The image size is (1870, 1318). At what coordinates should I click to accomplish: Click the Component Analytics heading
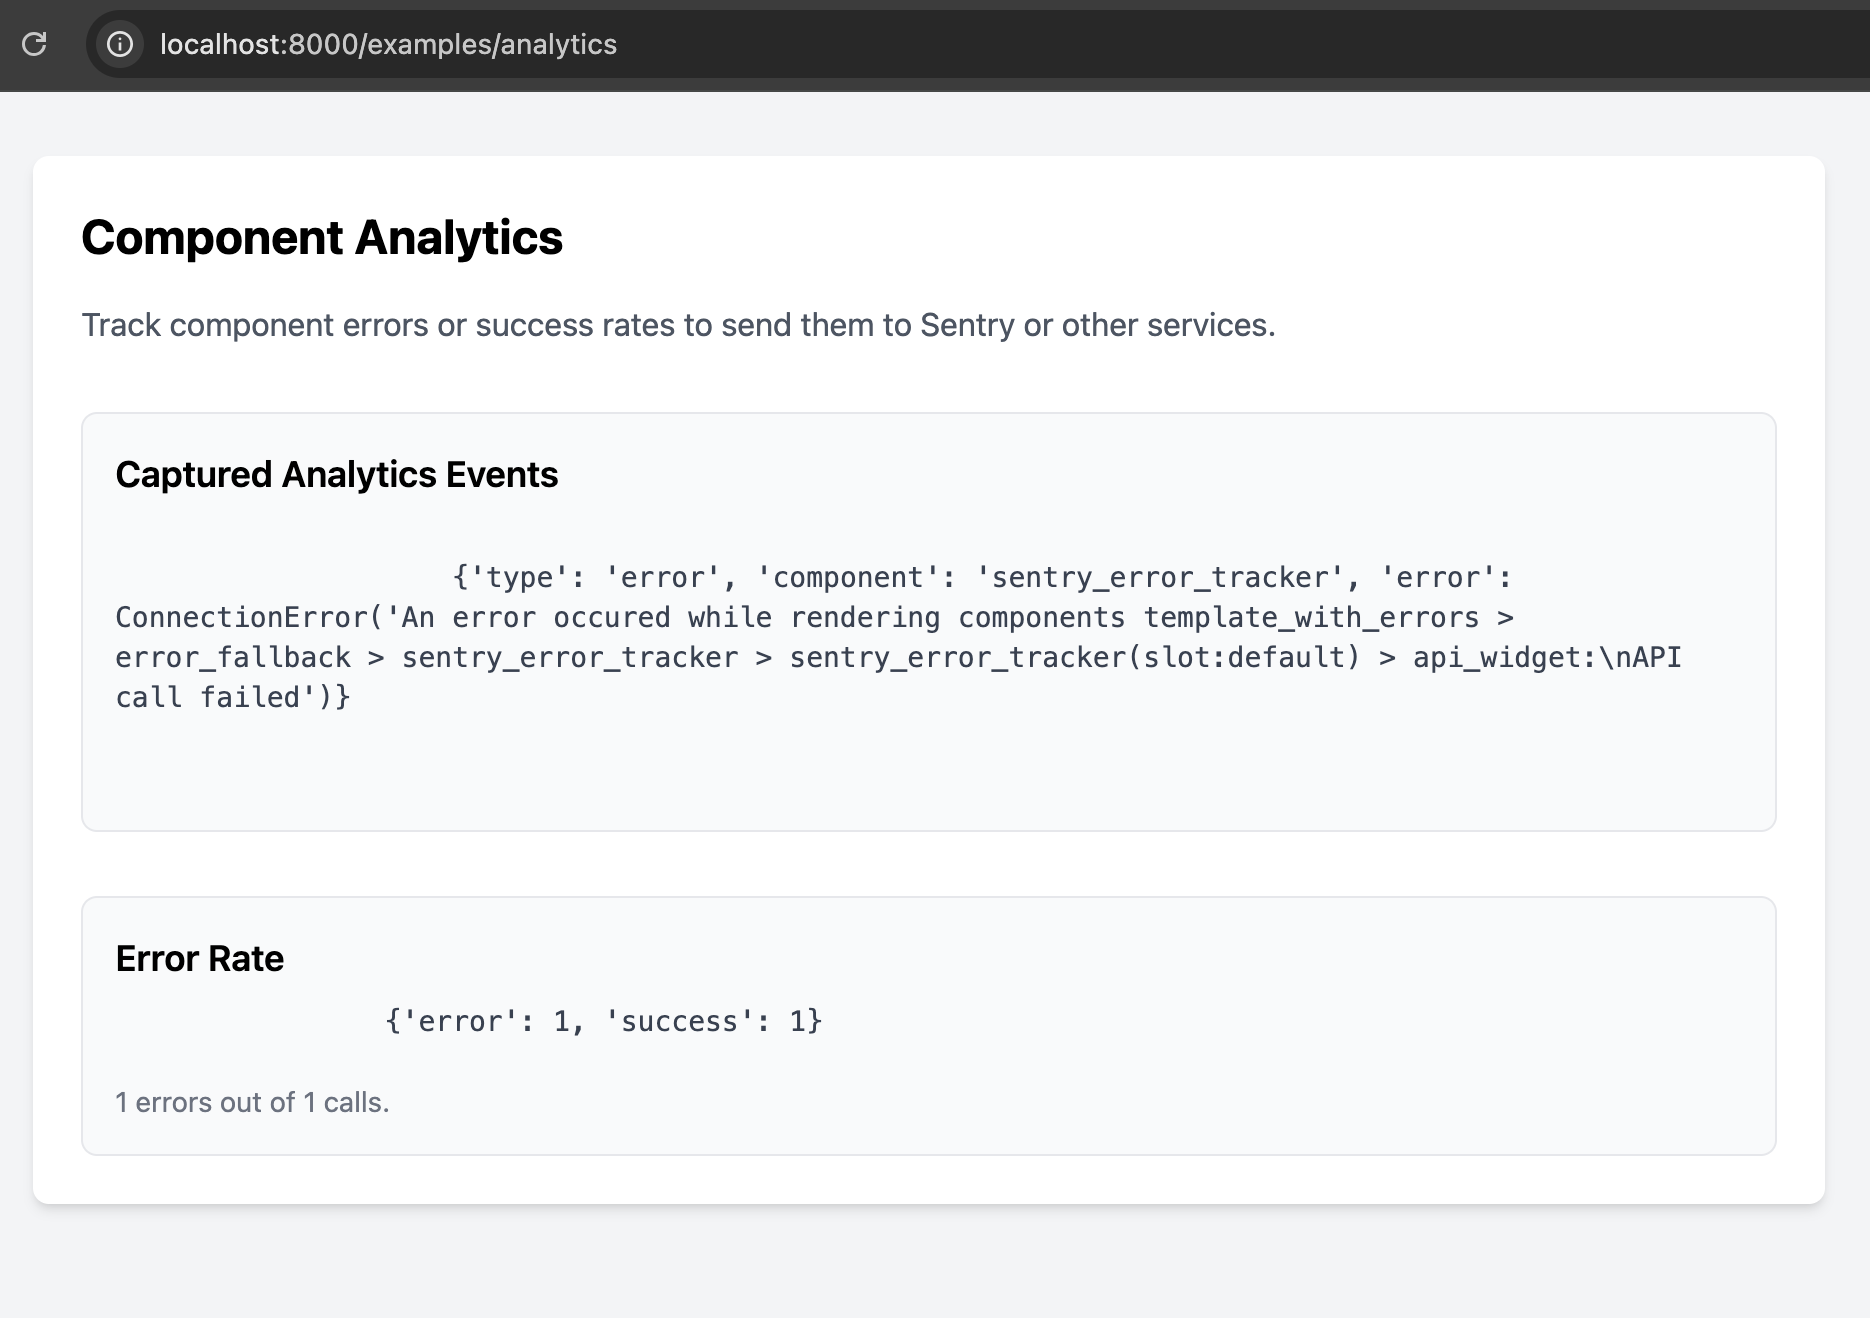click(322, 238)
